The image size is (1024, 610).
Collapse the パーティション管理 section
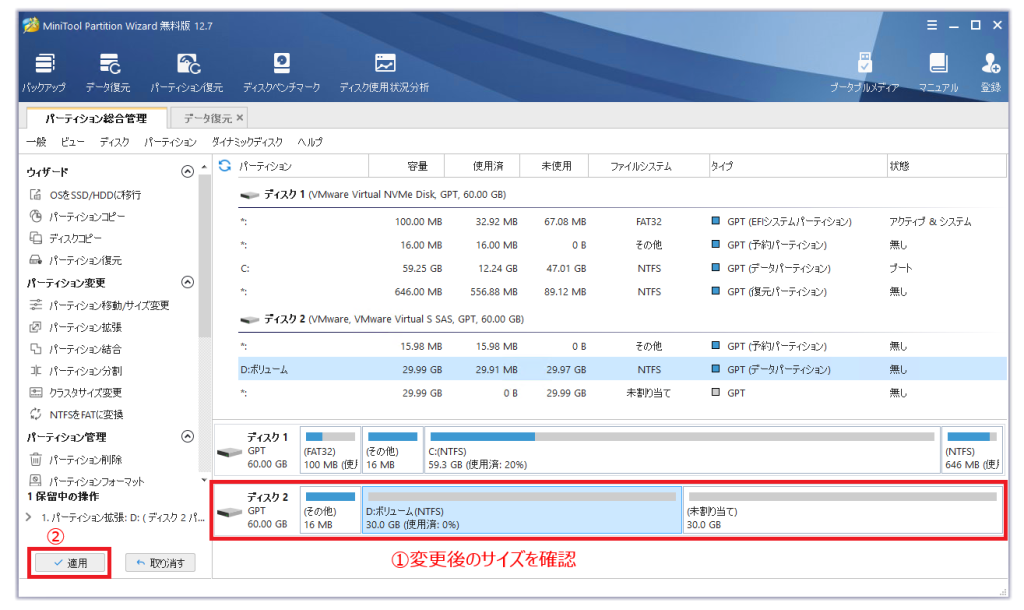187,436
